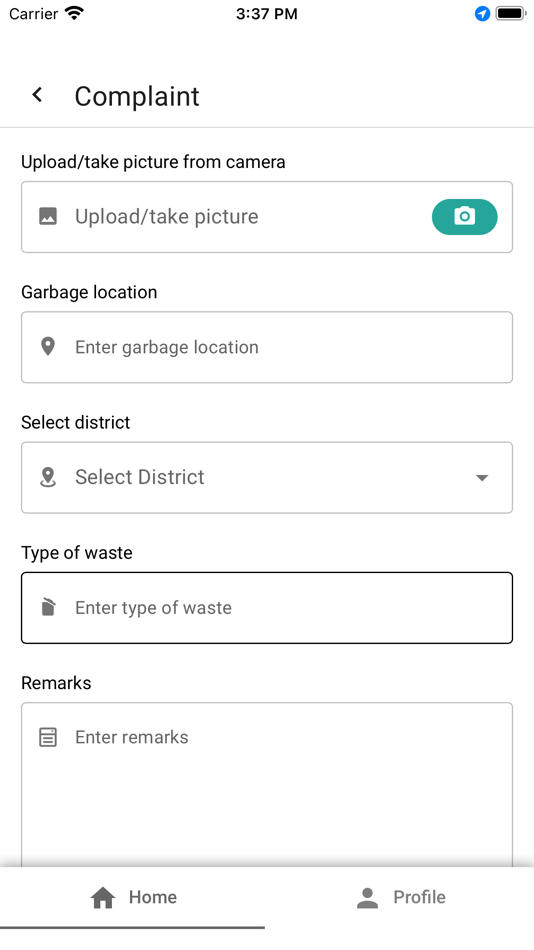Switch to the Home tab
Viewport: 534px width, 950px height.
click(x=133, y=897)
